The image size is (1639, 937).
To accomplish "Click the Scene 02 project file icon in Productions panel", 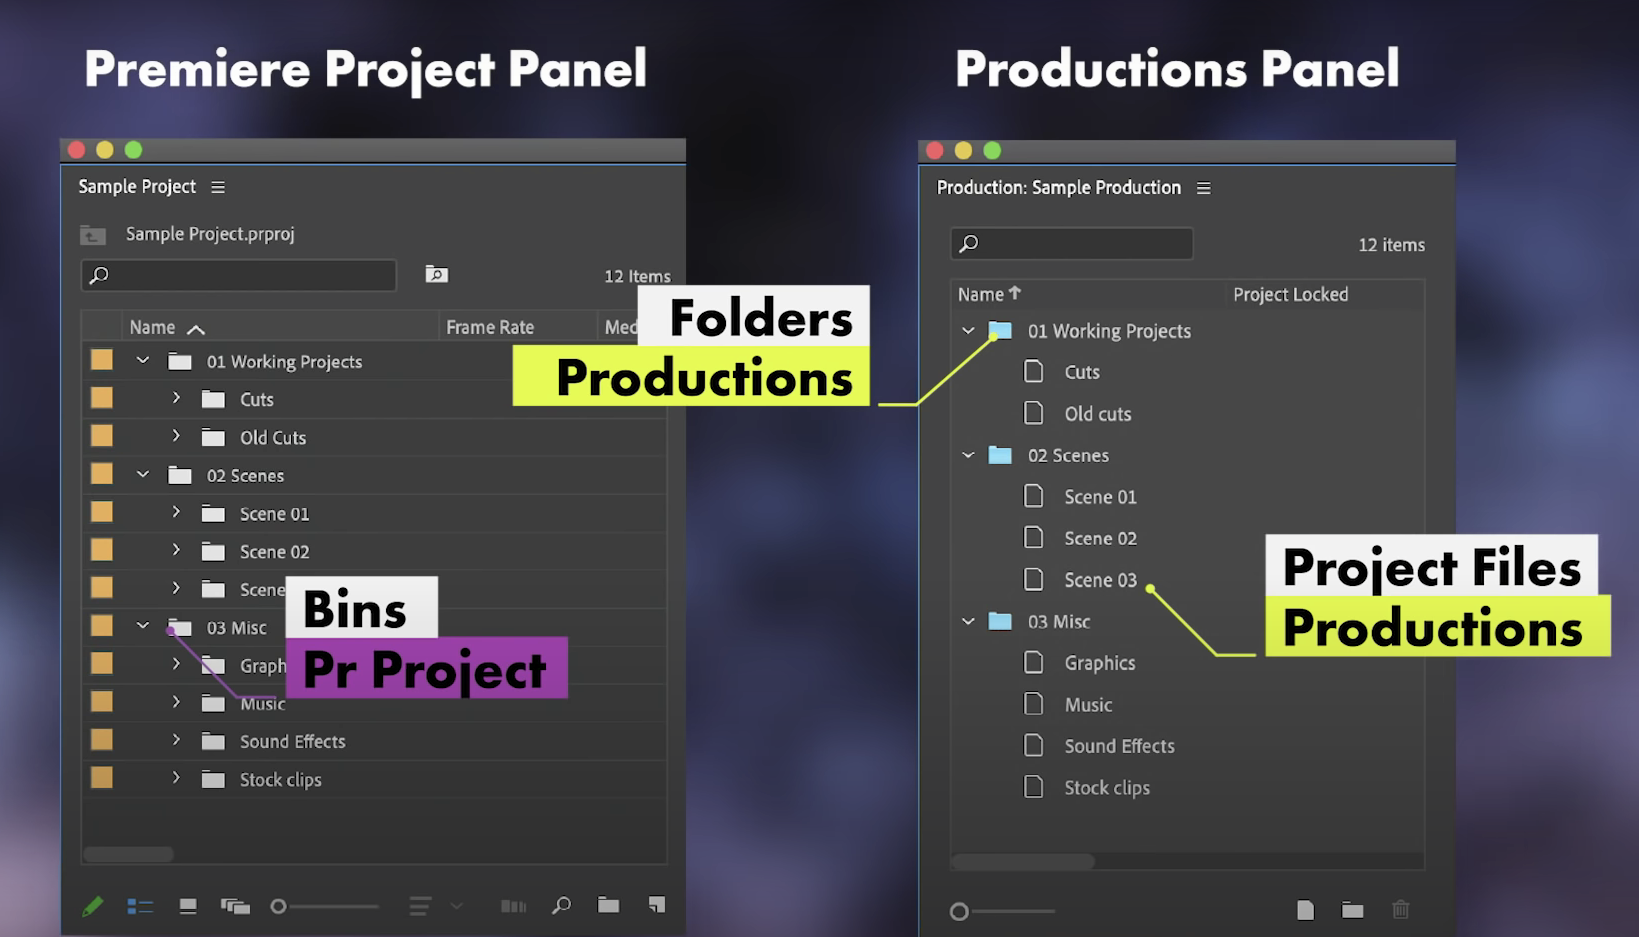I will pyautogui.click(x=1034, y=538).
